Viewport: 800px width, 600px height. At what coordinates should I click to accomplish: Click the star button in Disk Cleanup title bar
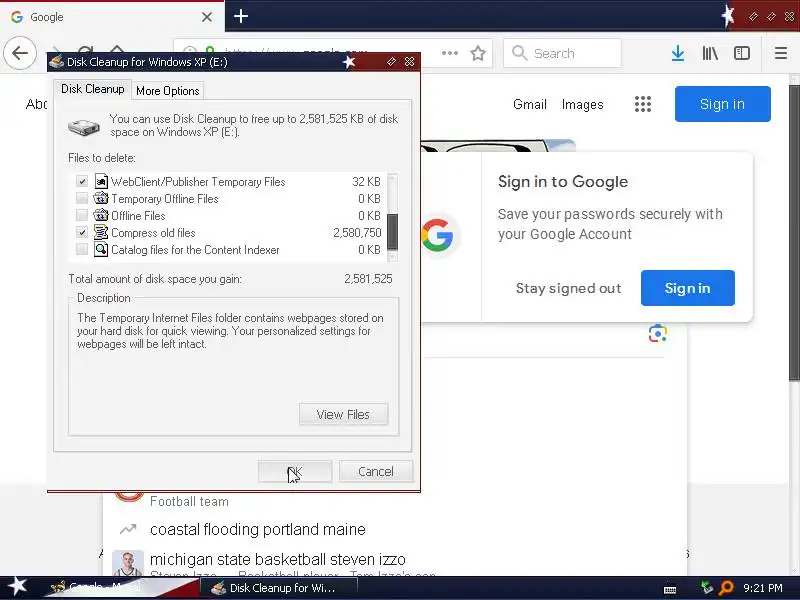click(x=349, y=62)
